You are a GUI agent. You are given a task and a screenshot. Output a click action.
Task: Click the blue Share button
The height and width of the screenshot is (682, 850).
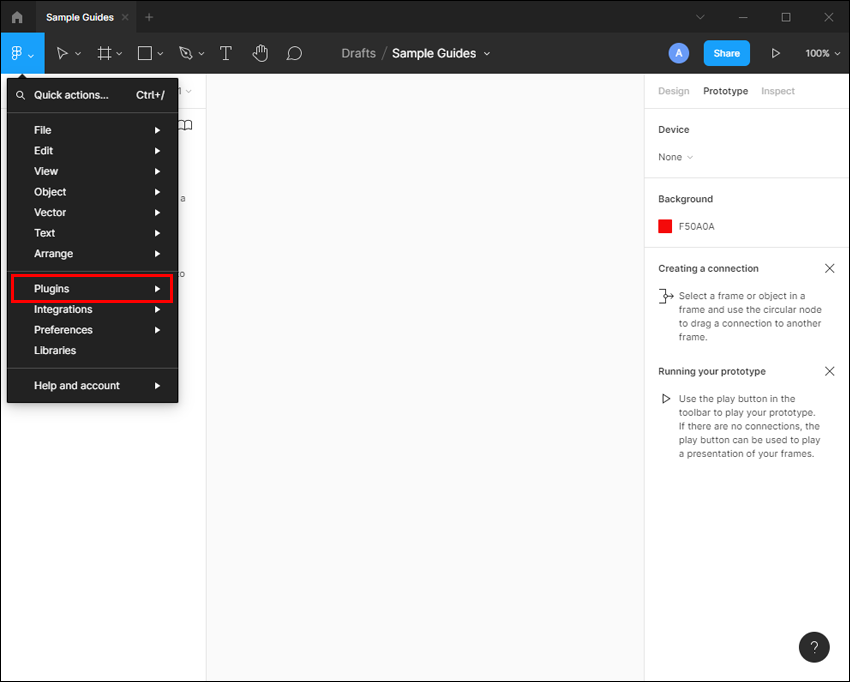726,53
